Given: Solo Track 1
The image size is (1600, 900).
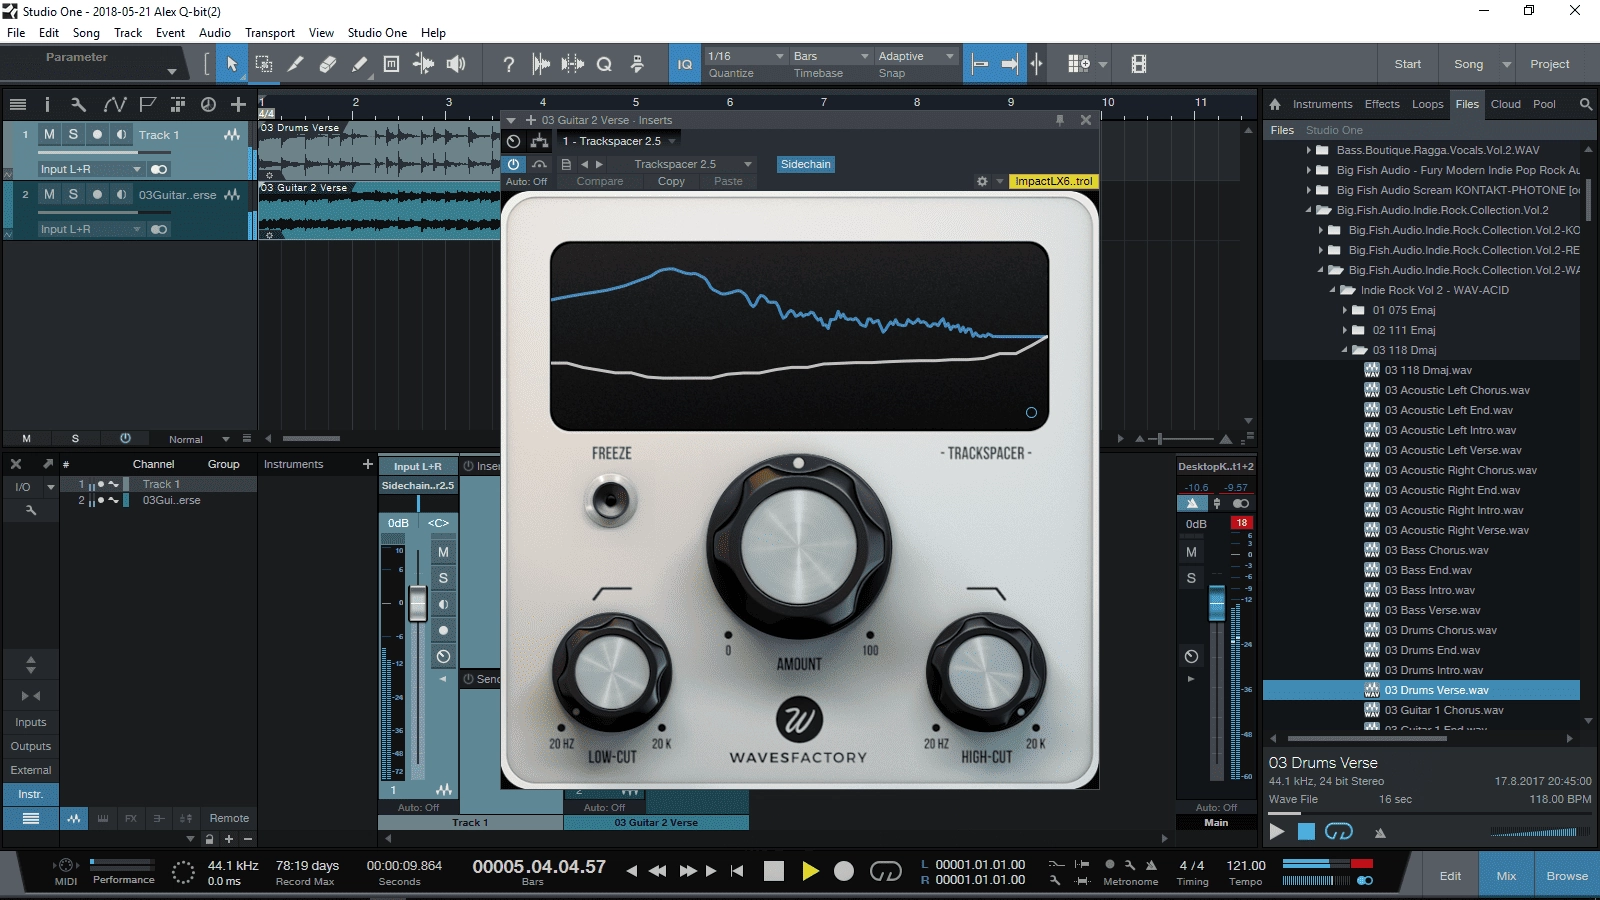Looking at the screenshot, I should pos(73,134).
